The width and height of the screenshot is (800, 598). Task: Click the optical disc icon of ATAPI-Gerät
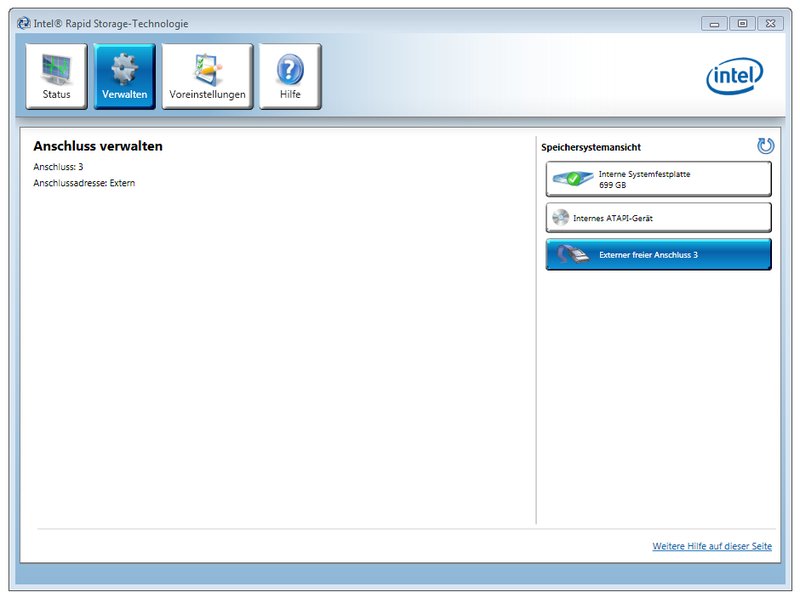pyautogui.click(x=561, y=218)
